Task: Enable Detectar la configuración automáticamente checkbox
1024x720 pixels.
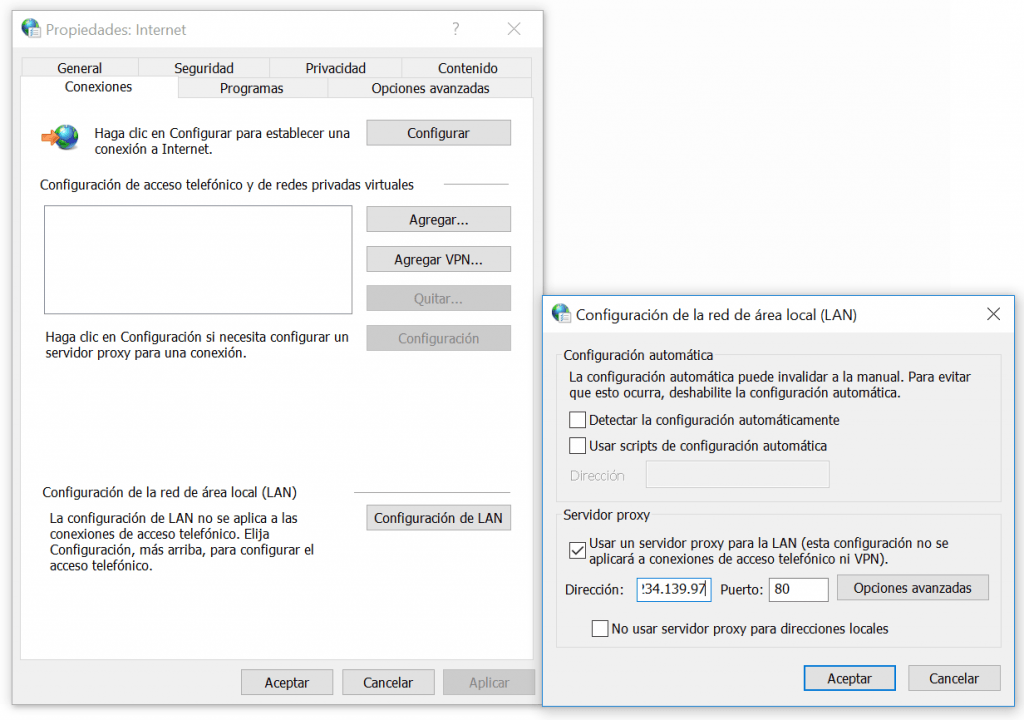Action: pos(577,420)
